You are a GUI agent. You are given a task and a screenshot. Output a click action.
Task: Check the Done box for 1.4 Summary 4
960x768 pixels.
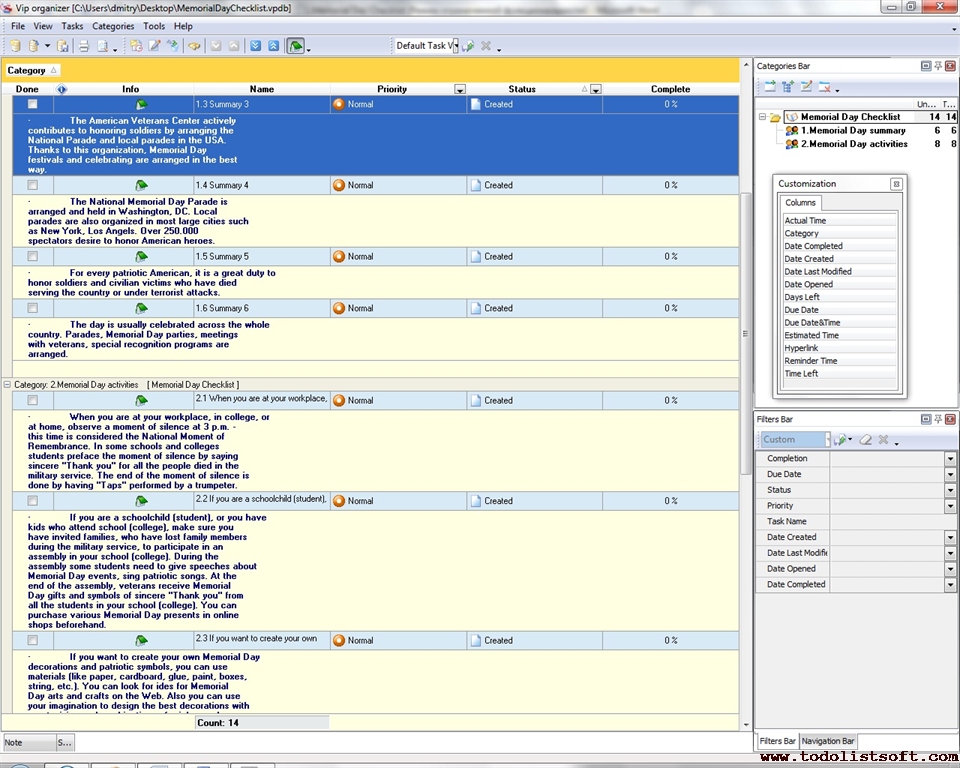point(33,185)
